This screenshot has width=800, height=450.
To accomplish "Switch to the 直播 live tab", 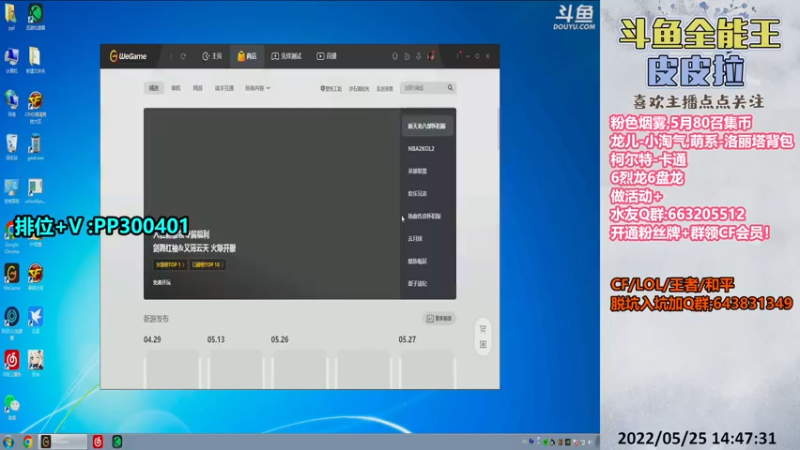I will pos(327,56).
